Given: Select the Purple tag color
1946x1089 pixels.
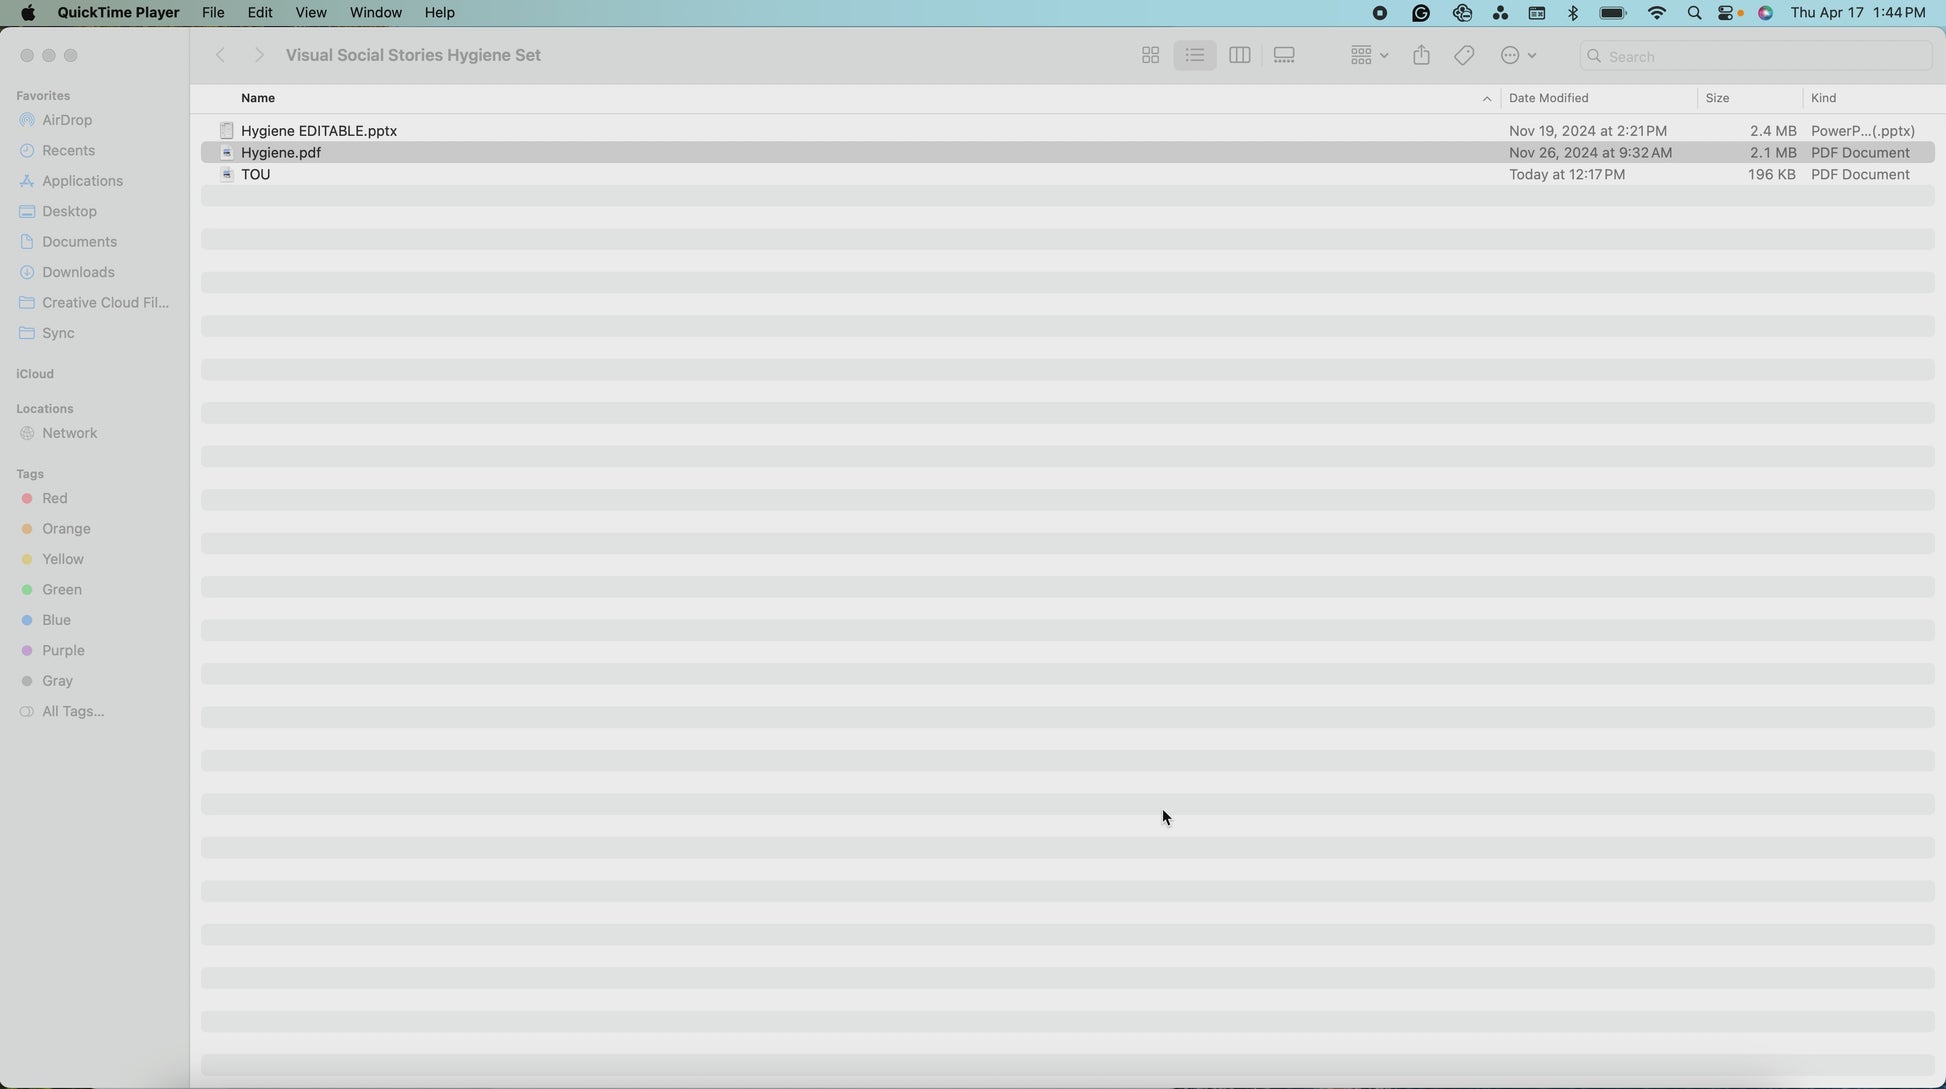Looking at the screenshot, I should (x=63, y=650).
